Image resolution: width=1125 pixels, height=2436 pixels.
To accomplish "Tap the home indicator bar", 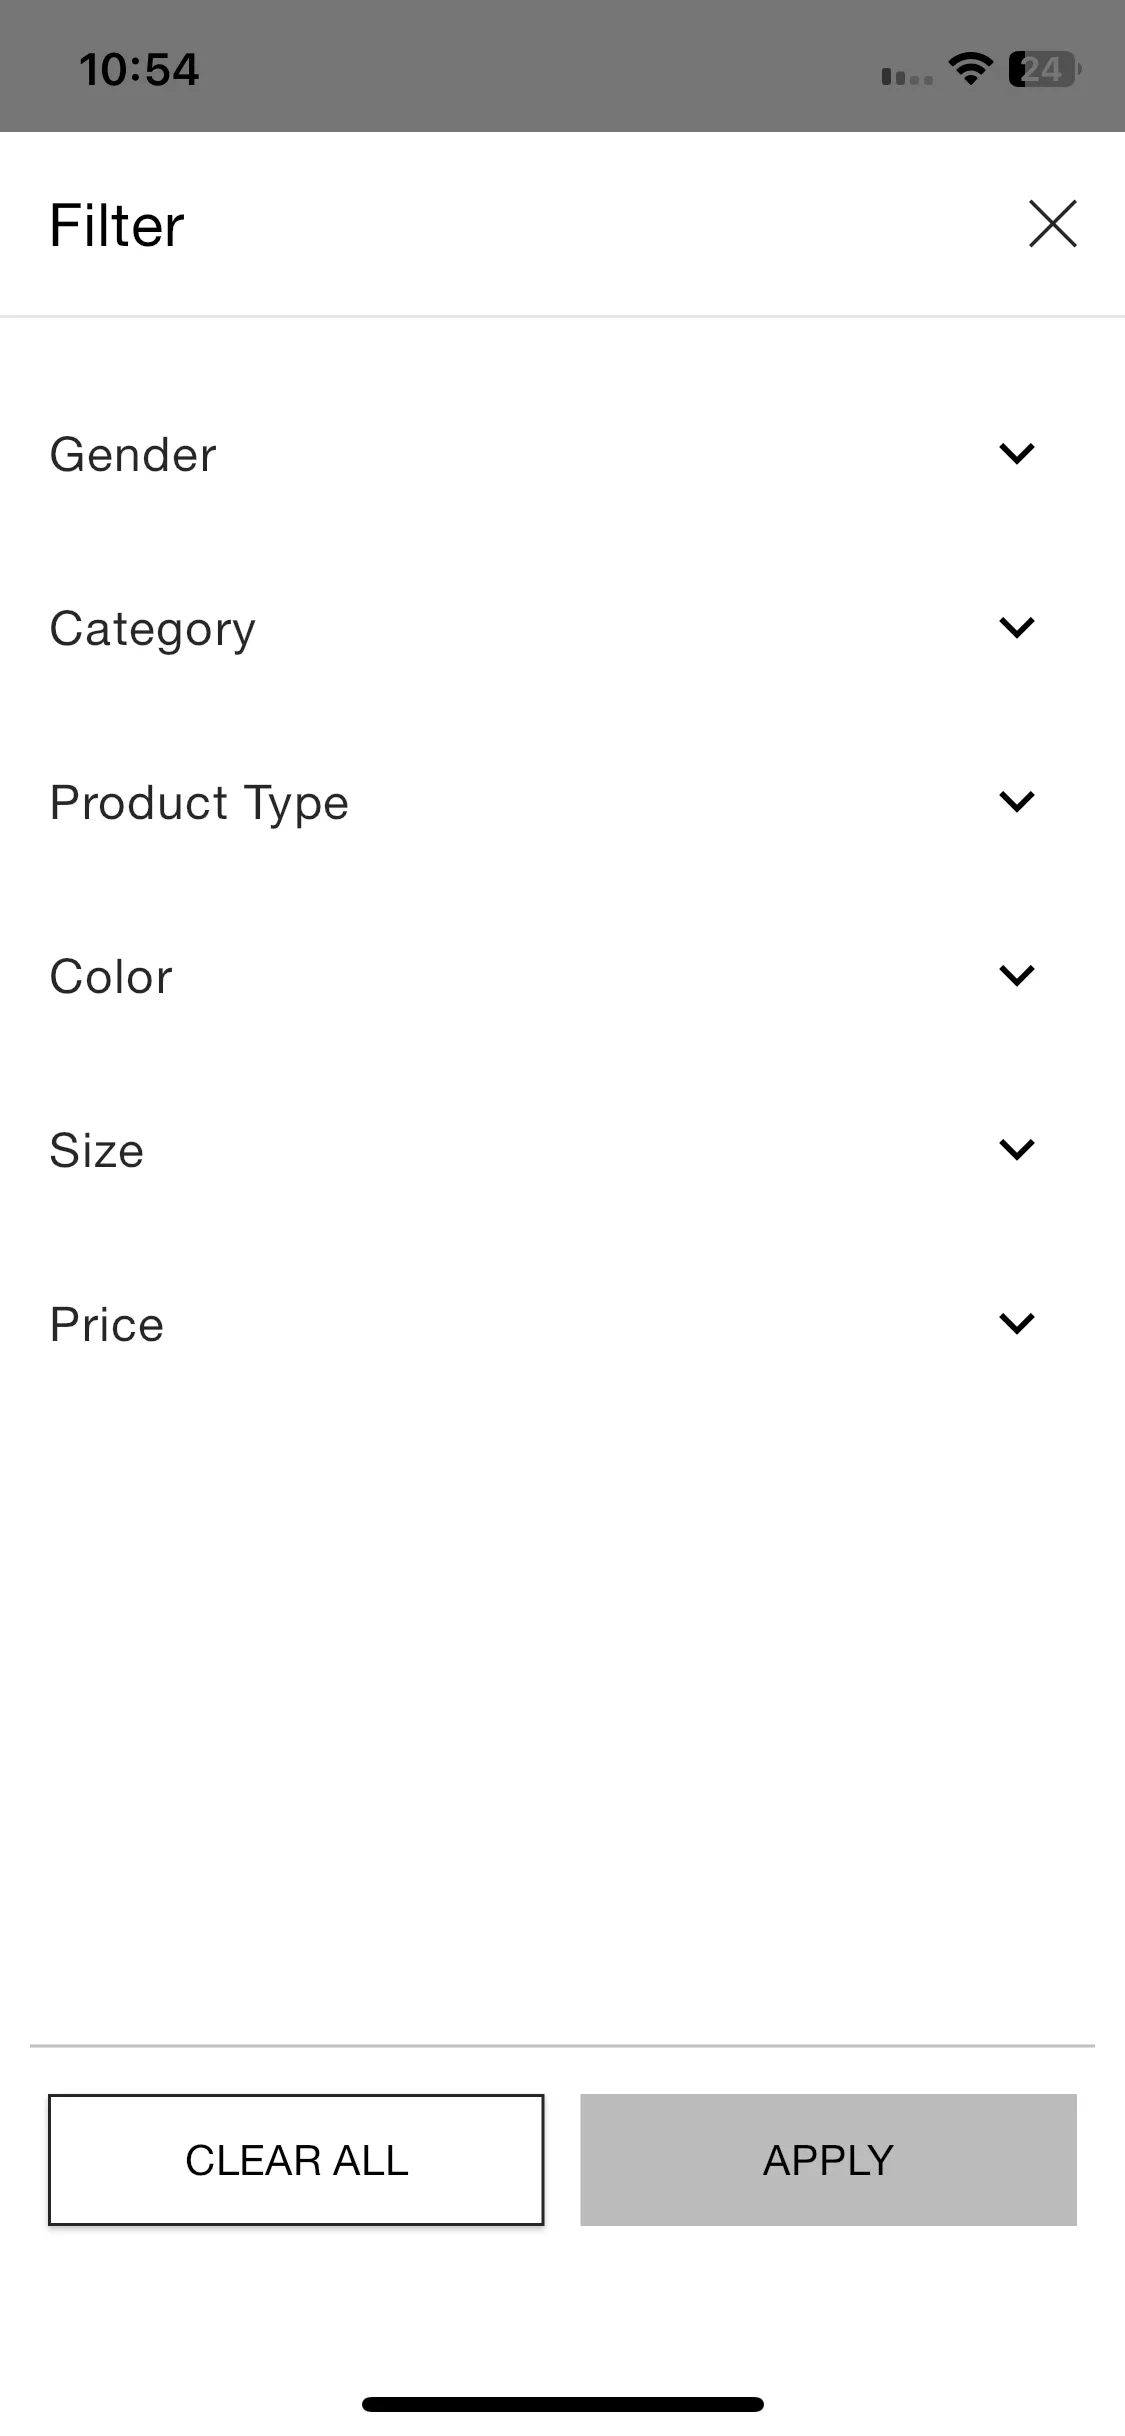I will tap(563, 2404).
